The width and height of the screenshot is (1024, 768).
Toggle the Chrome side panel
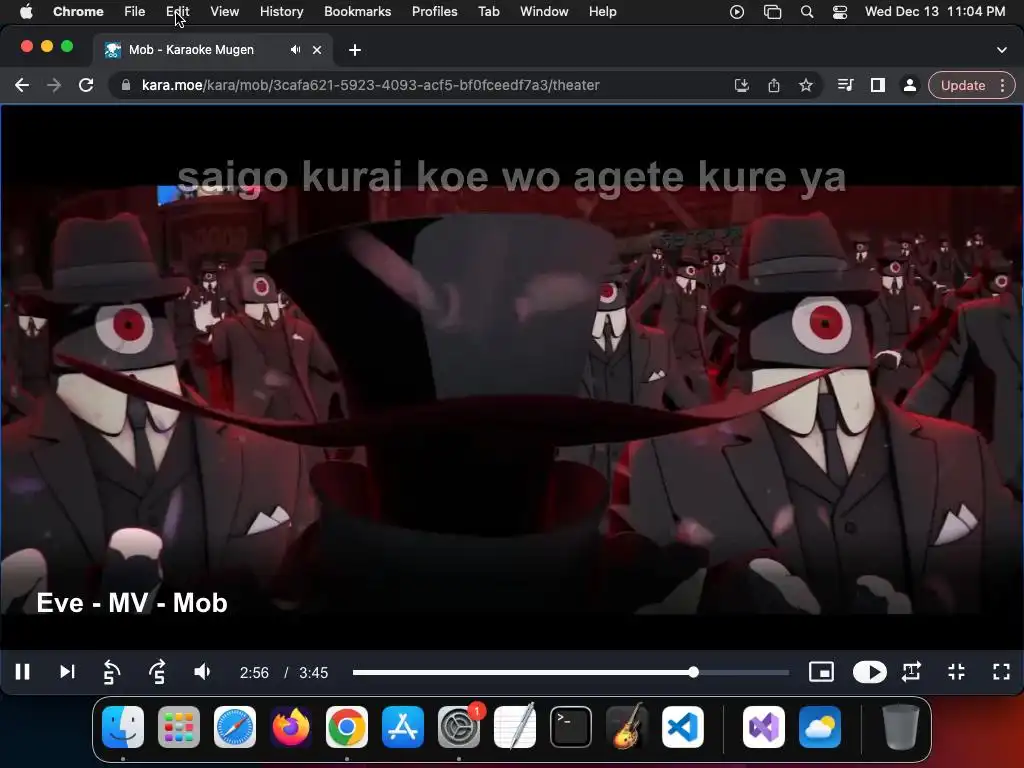point(878,85)
